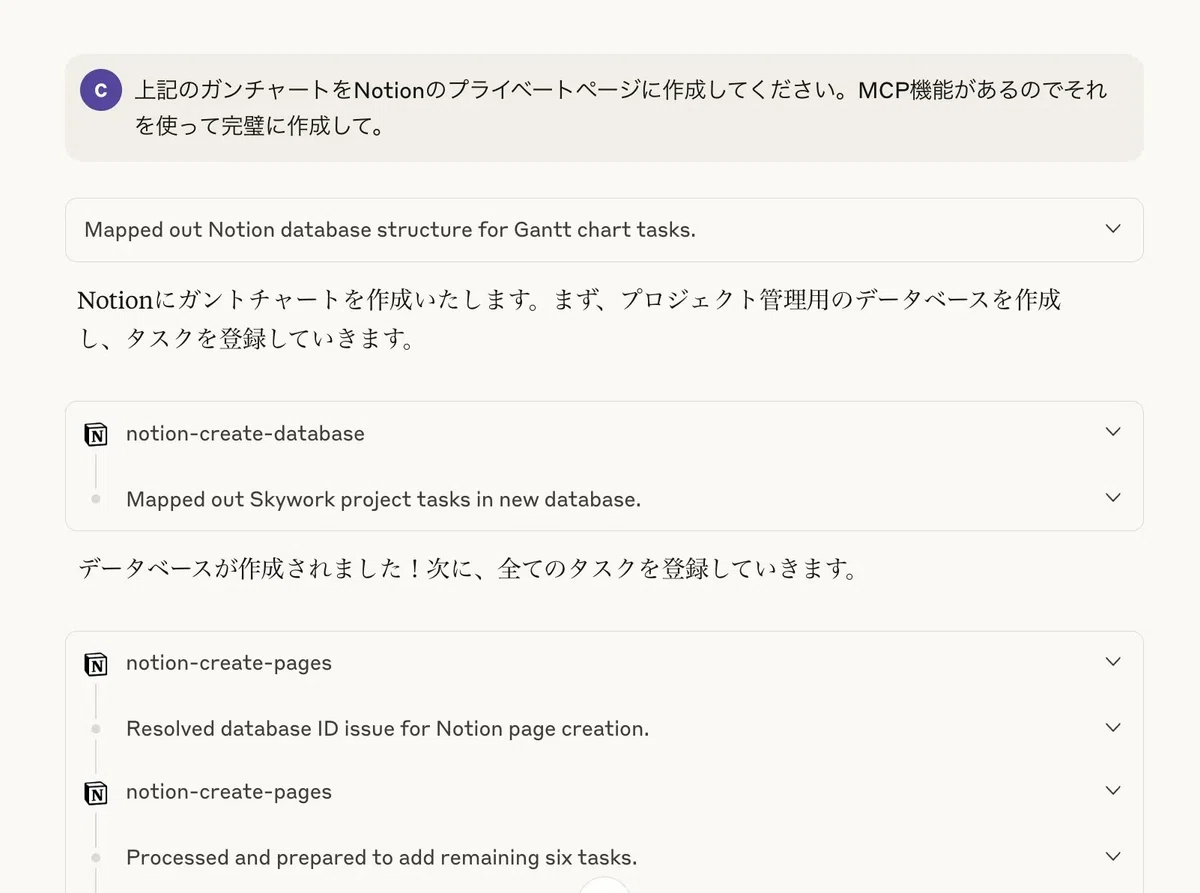Click Notion icon above "Resolved database ID issue" step

(x=96, y=663)
